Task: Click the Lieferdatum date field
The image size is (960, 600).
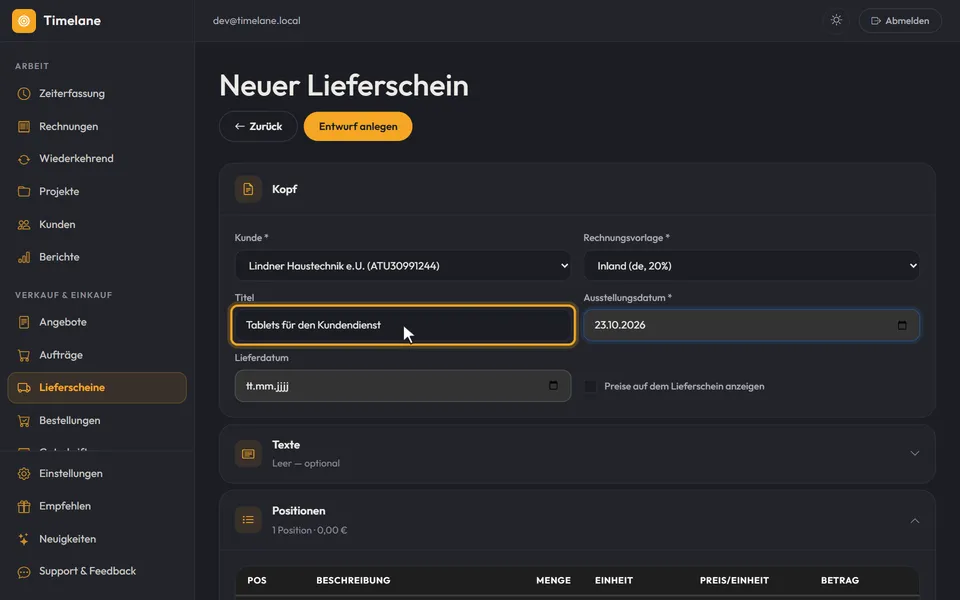Action: 403,386
